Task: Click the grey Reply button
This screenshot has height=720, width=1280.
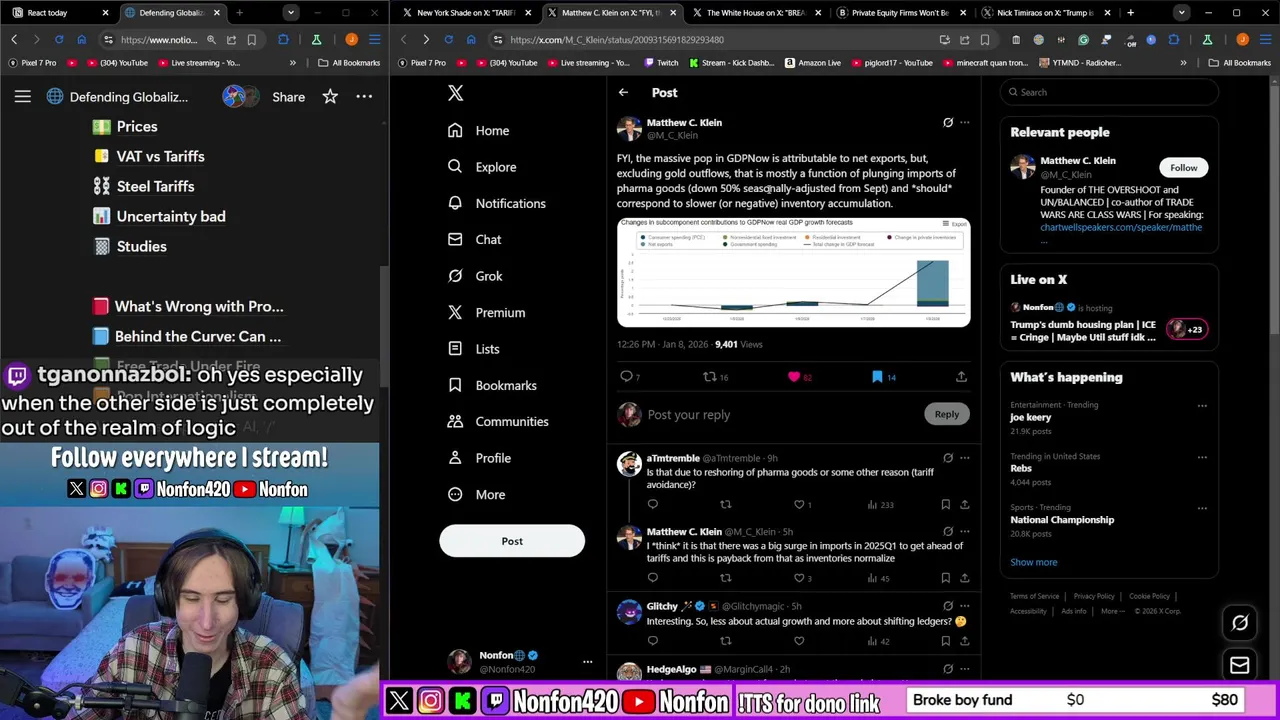Action: pyautogui.click(x=946, y=414)
